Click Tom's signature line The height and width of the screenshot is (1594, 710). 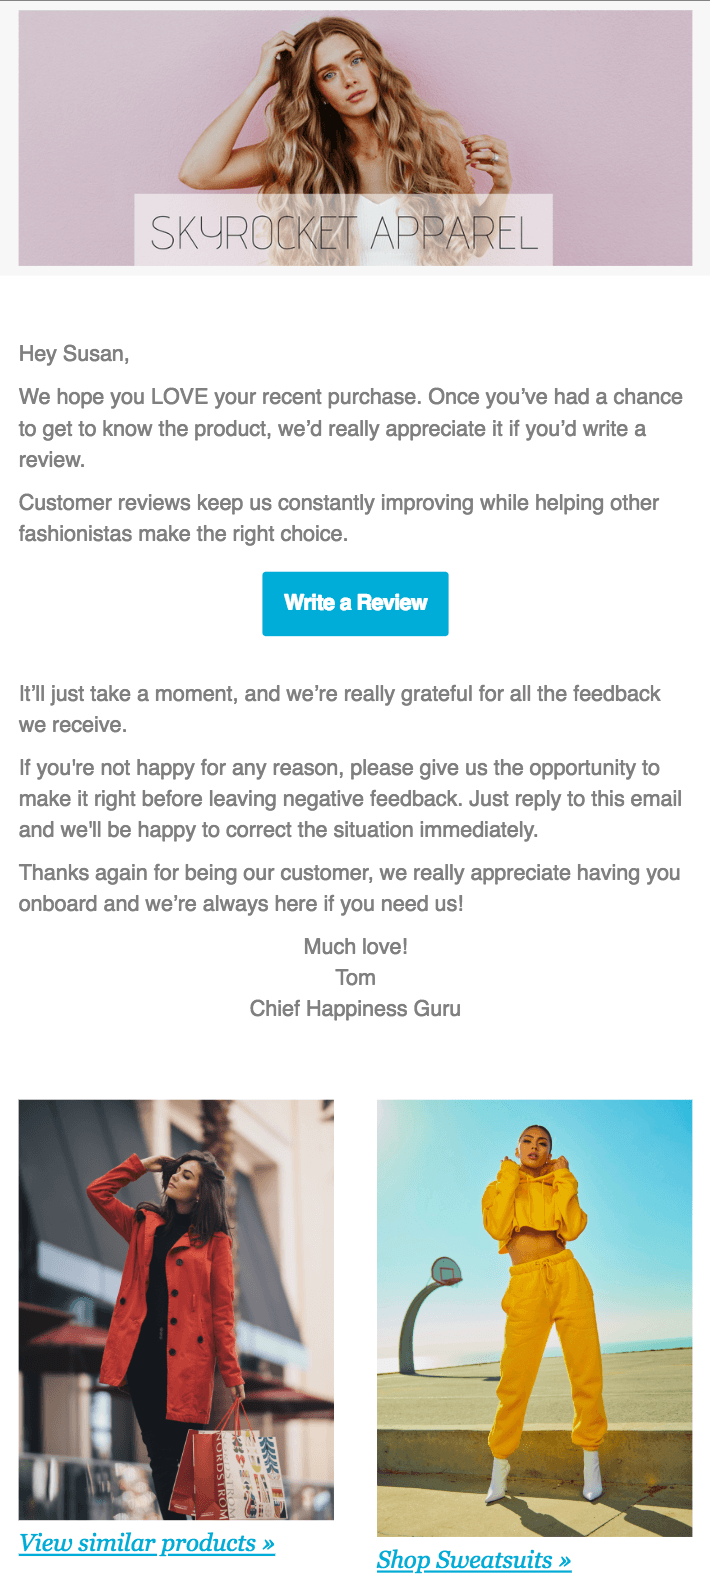tap(355, 977)
